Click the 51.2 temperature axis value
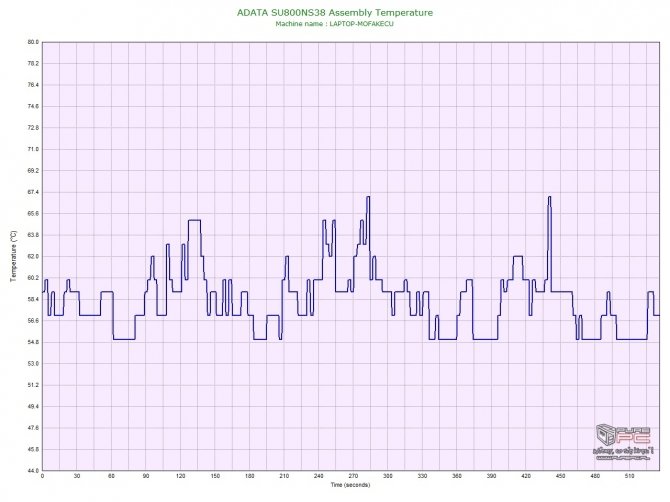This screenshot has width=670, height=502. tap(33, 385)
